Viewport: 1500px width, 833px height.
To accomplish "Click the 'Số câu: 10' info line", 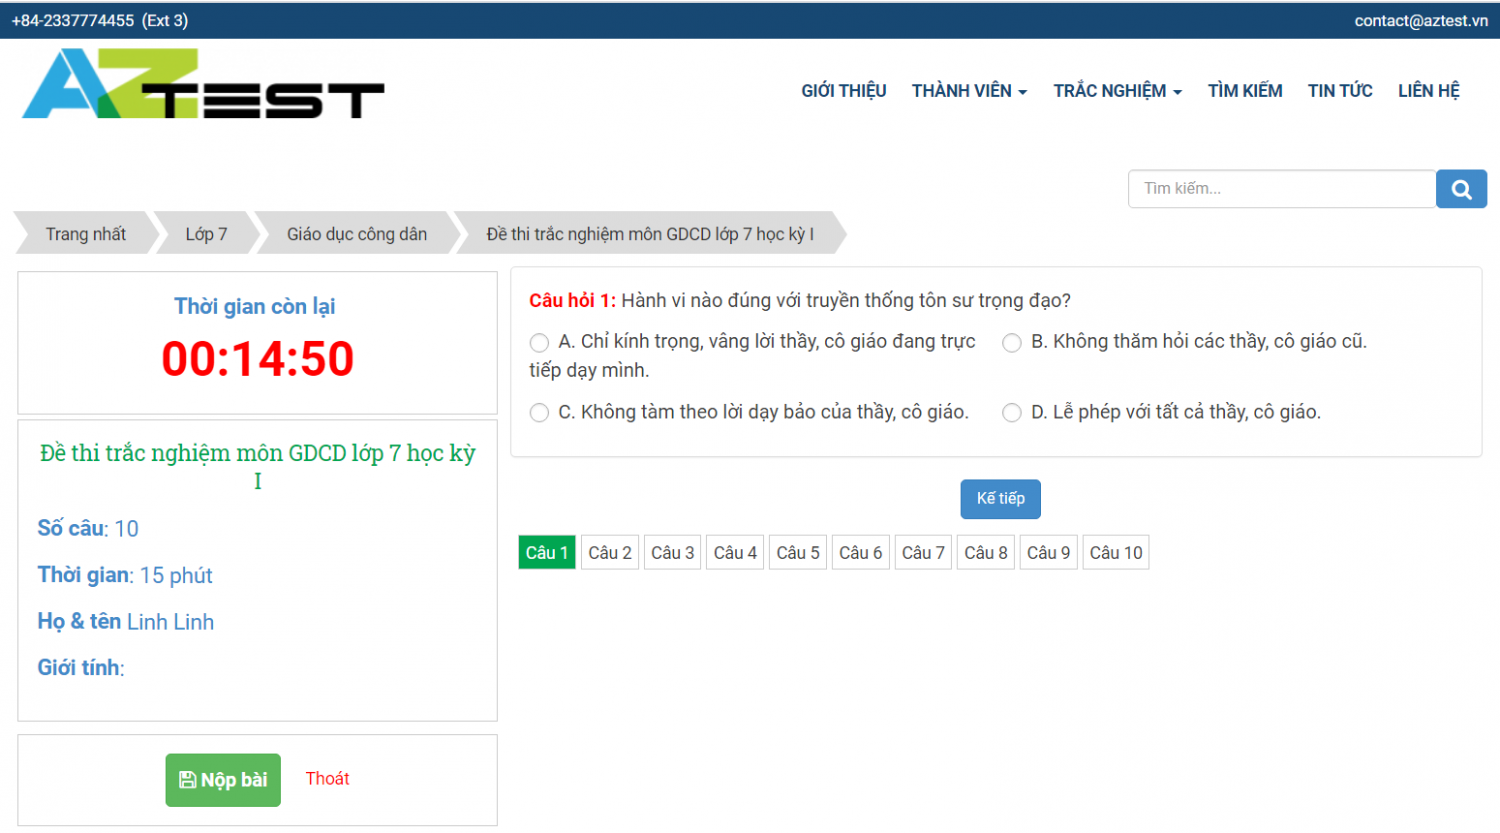I will coord(88,529).
